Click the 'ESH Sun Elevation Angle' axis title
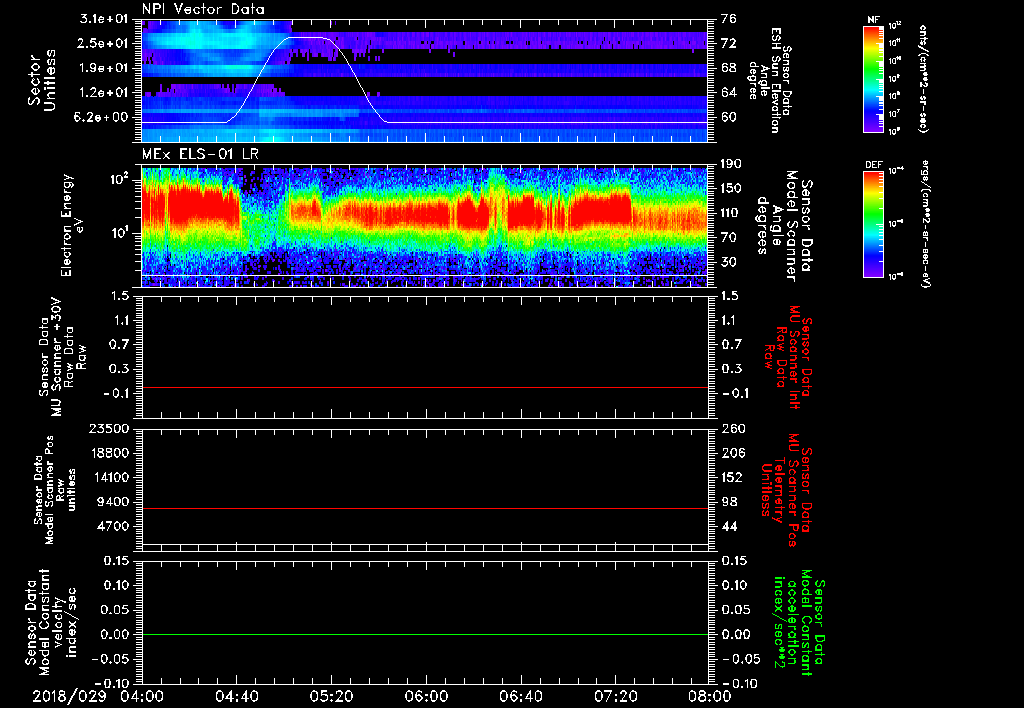Image resolution: width=1024 pixels, height=708 pixels. point(770,80)
